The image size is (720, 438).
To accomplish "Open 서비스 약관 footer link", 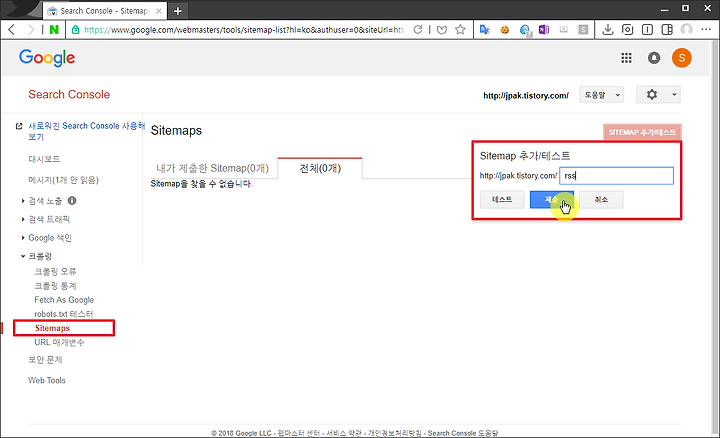I will pyautogui.click(x=344, y=433).
